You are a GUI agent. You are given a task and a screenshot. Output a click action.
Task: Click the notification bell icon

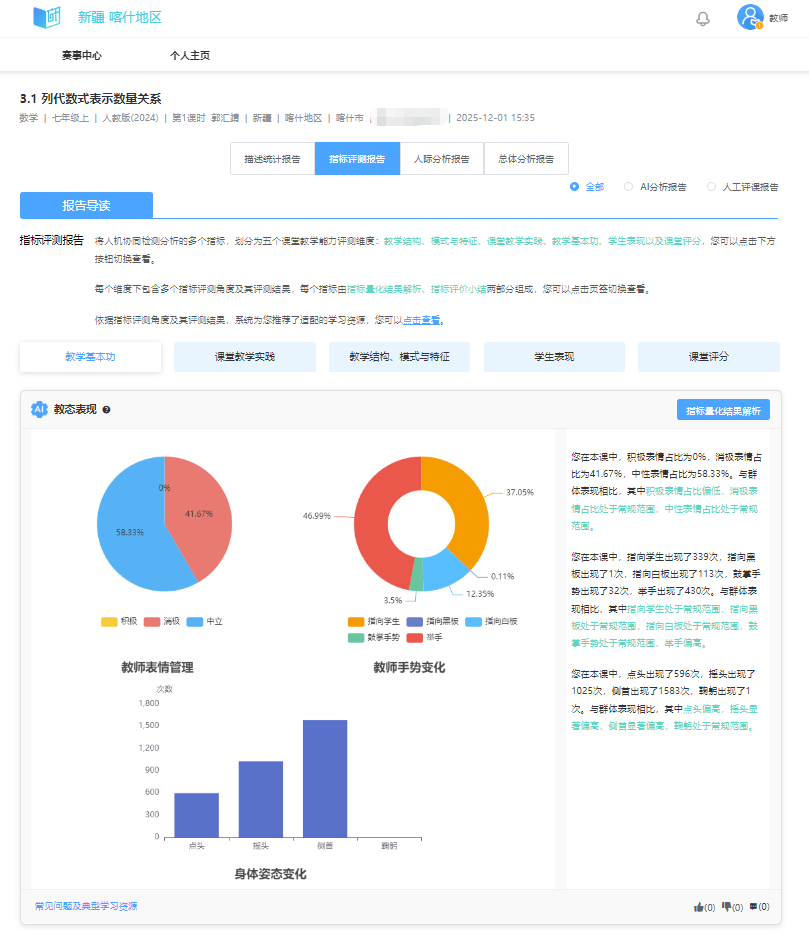click(x=702, y=18)
